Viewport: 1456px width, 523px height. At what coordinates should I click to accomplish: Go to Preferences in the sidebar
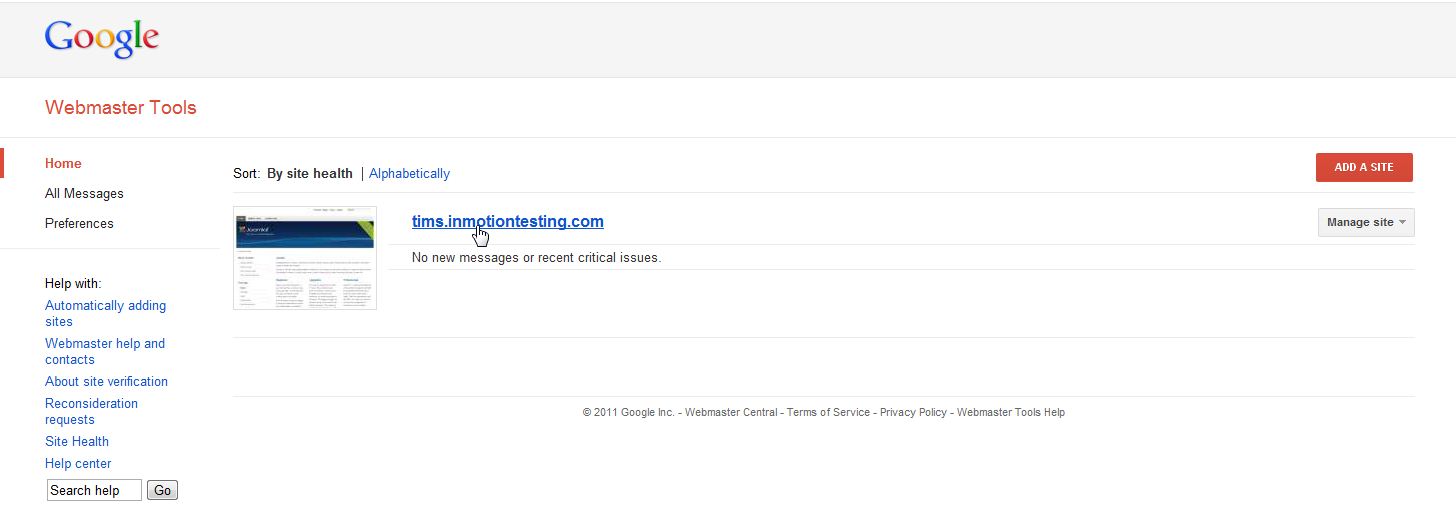pyautogui.click(x=79, y=223)
